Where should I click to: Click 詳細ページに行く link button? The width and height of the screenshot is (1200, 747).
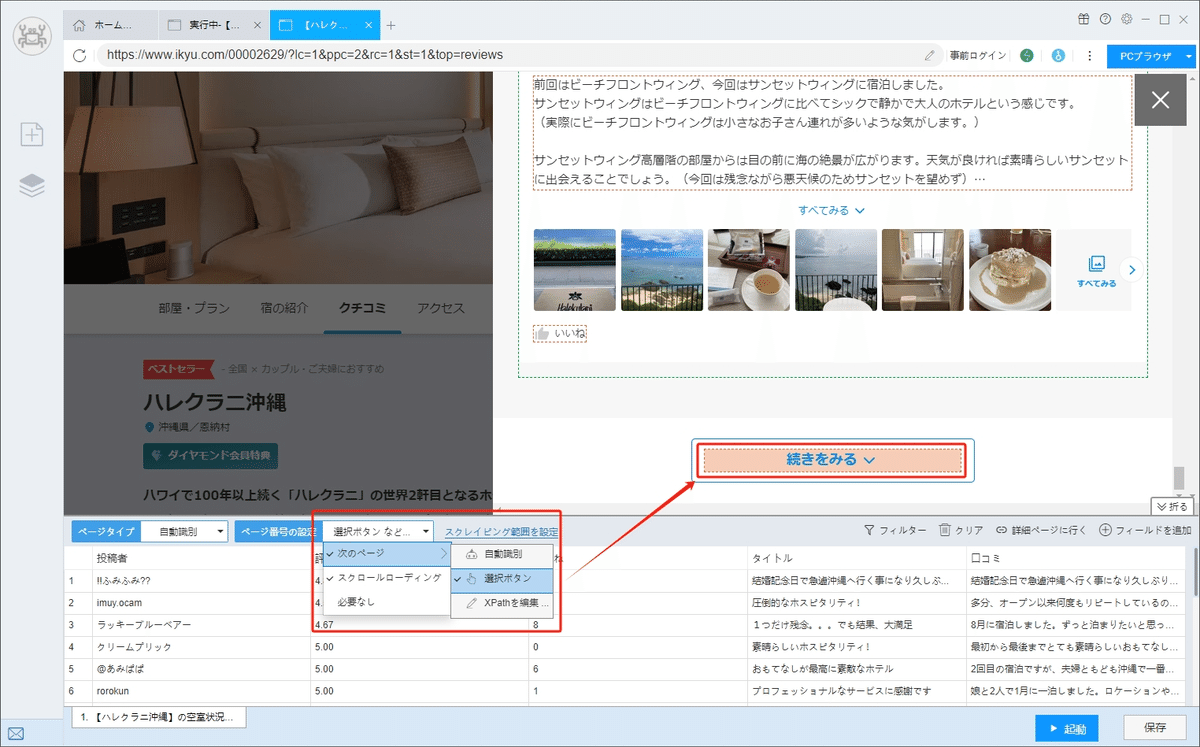pos(1041,530)
